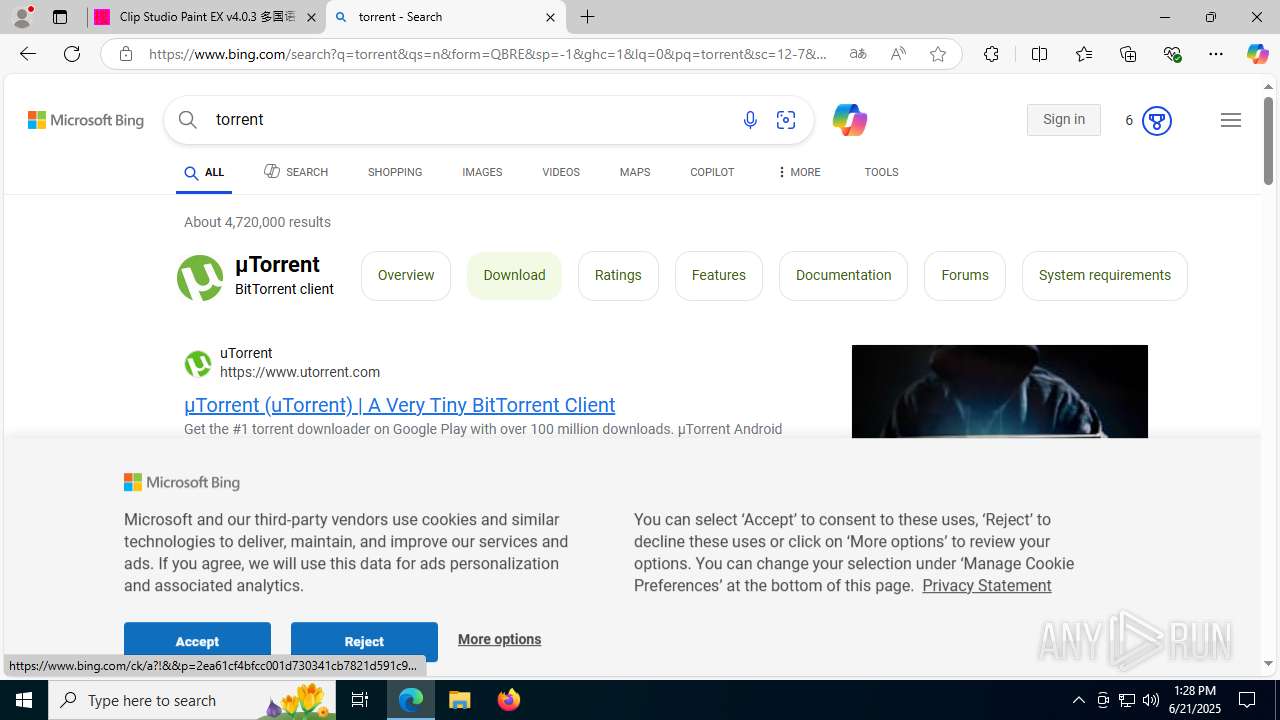Launch Firefox from the taskbar

tap(509, 700)
